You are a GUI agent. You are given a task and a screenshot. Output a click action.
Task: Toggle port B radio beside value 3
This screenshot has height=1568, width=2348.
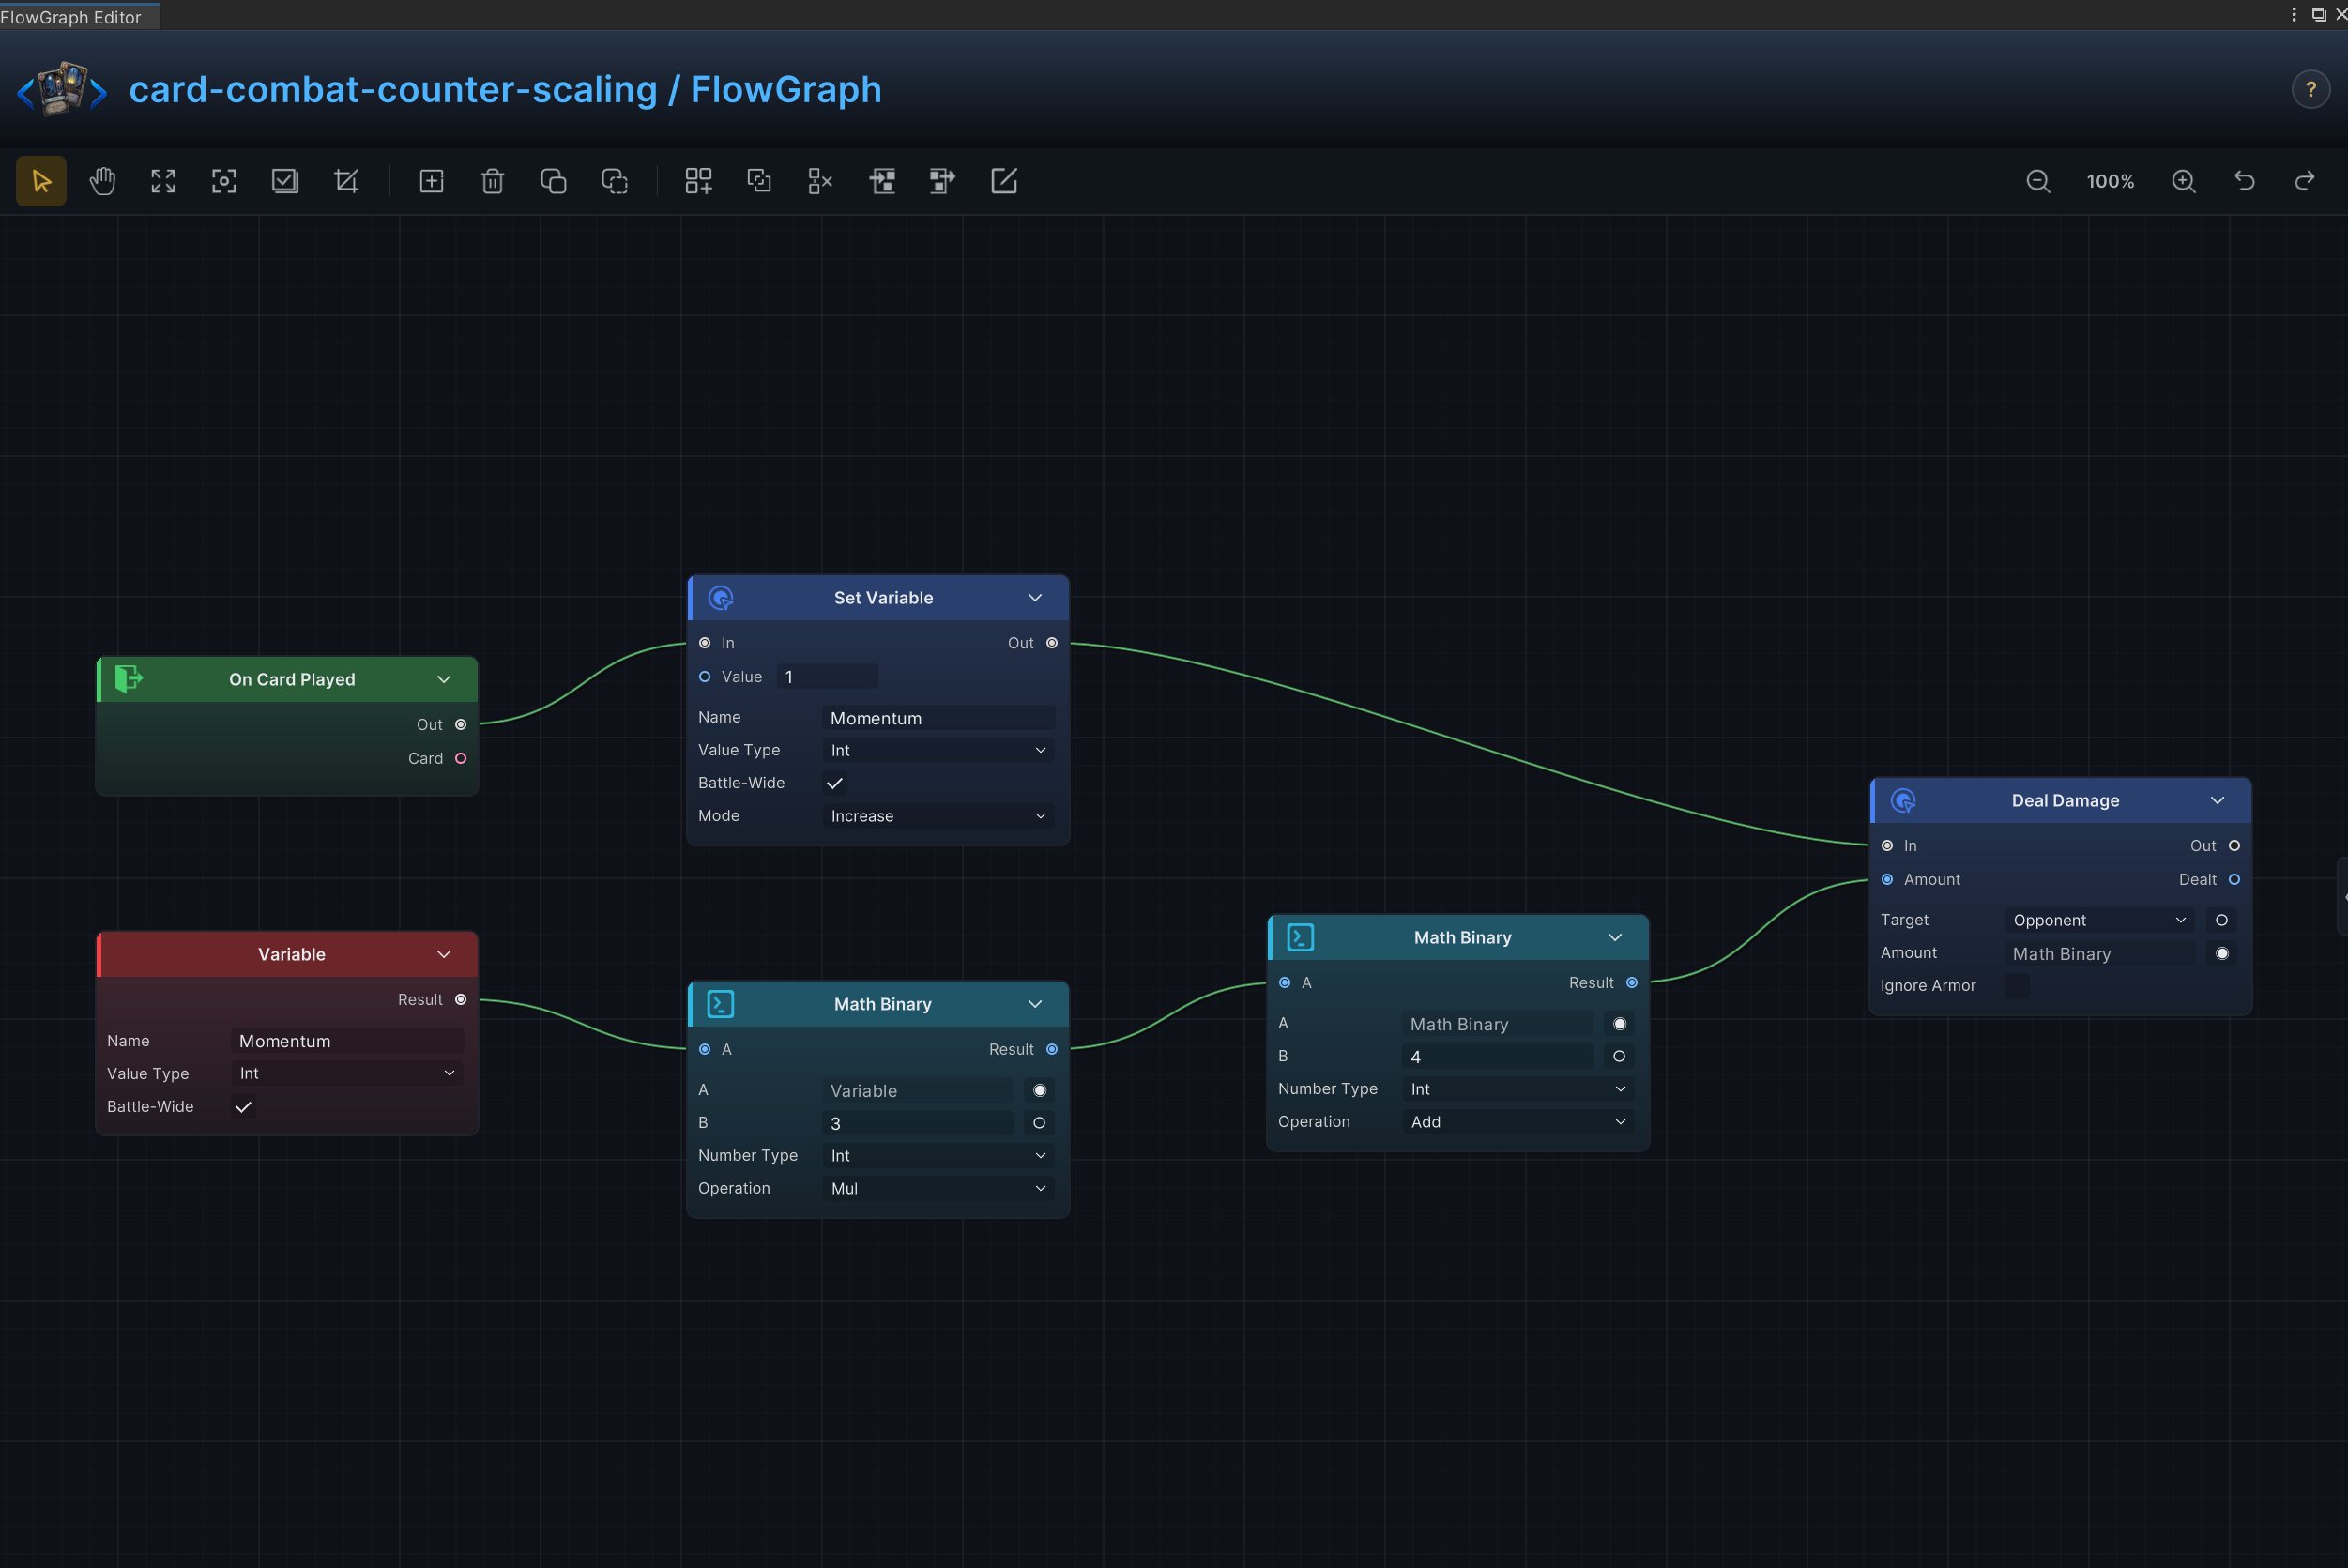(x=1040, y=1124)
